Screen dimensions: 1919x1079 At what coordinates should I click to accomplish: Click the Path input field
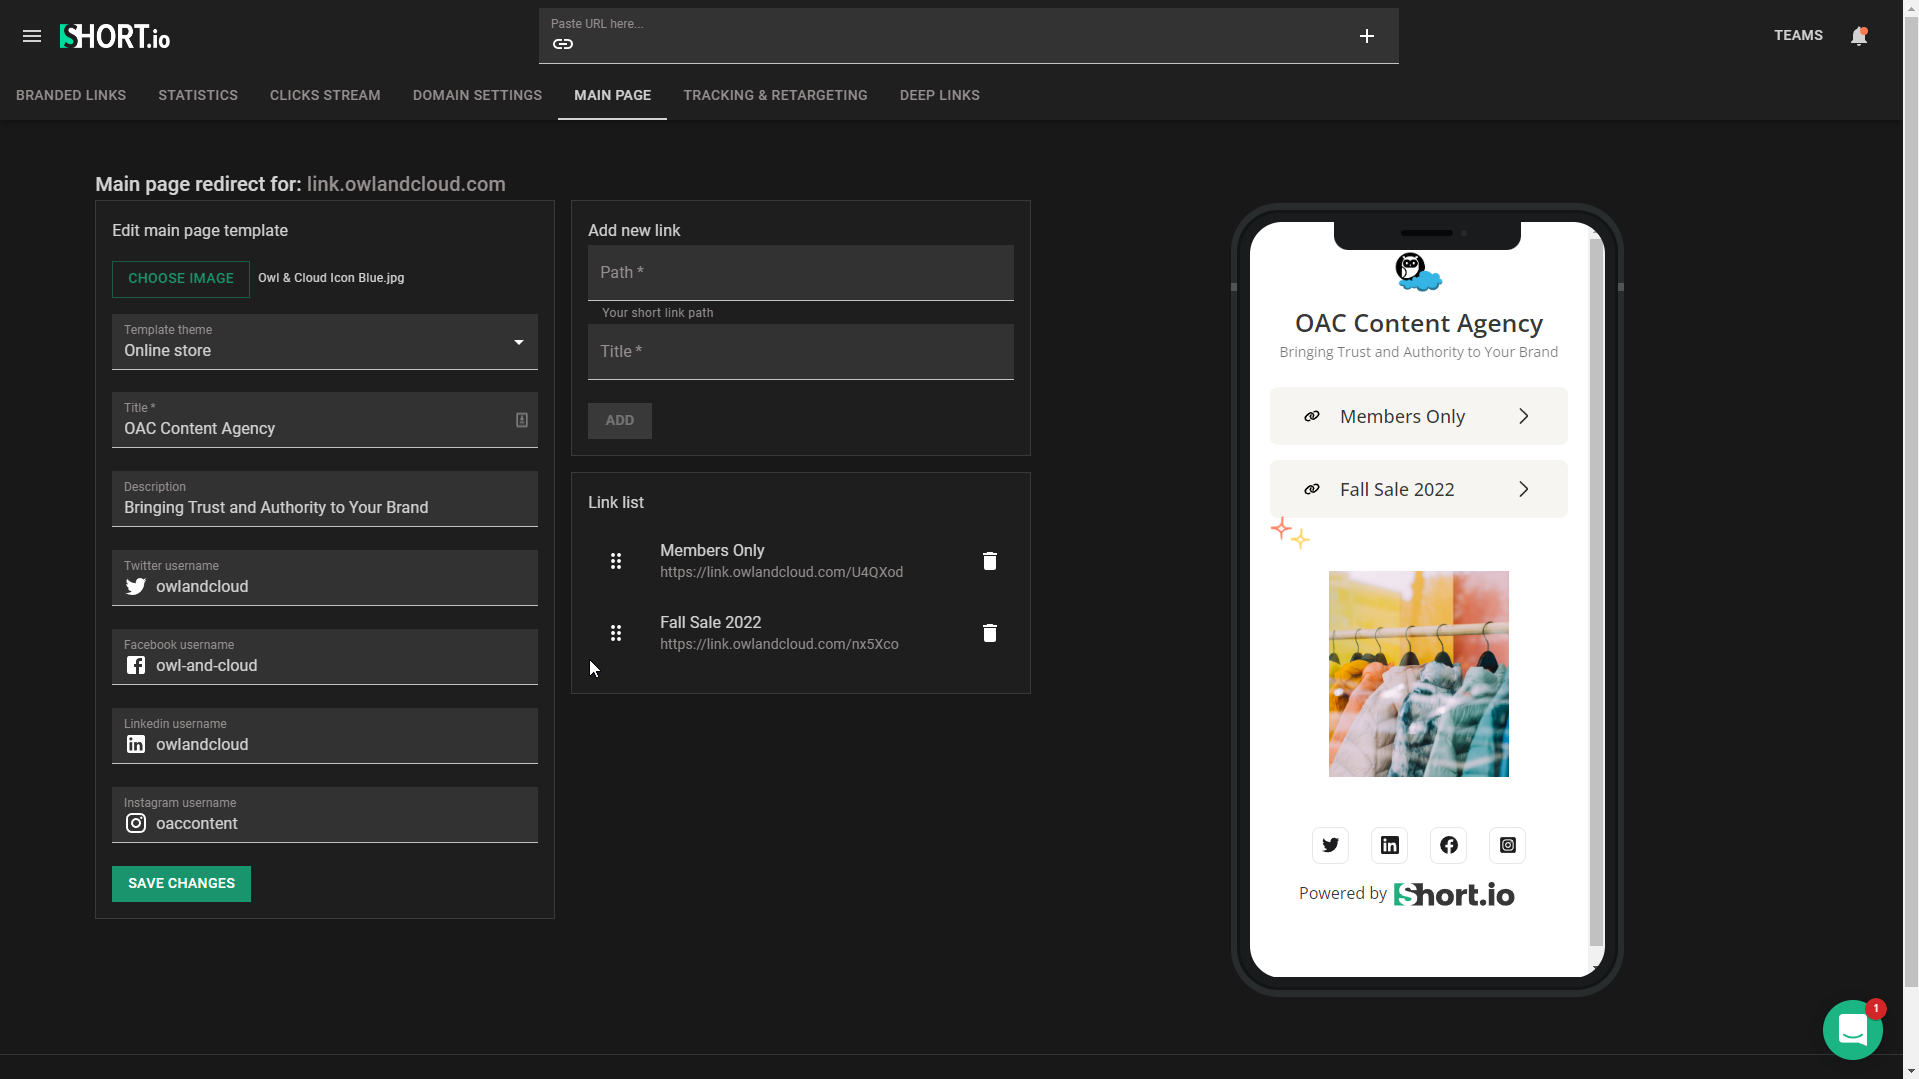pyautogui.click(x=800, y=273)
